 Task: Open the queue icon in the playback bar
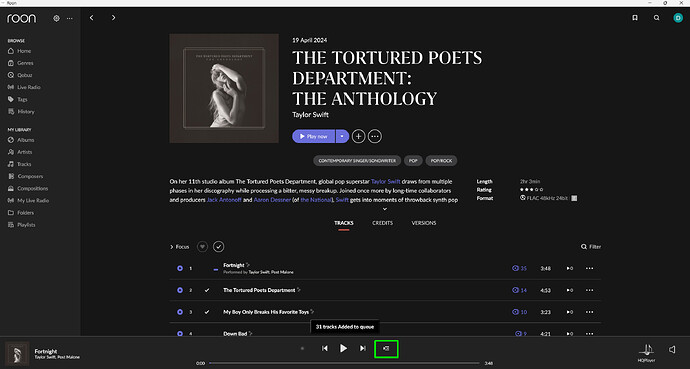(386, 348)
